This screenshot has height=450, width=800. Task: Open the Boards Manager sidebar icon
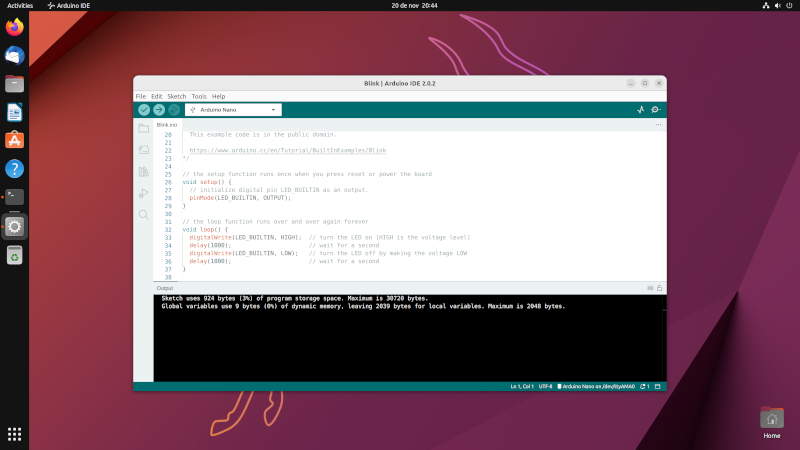pyautogui.click(x=144, y=150)
